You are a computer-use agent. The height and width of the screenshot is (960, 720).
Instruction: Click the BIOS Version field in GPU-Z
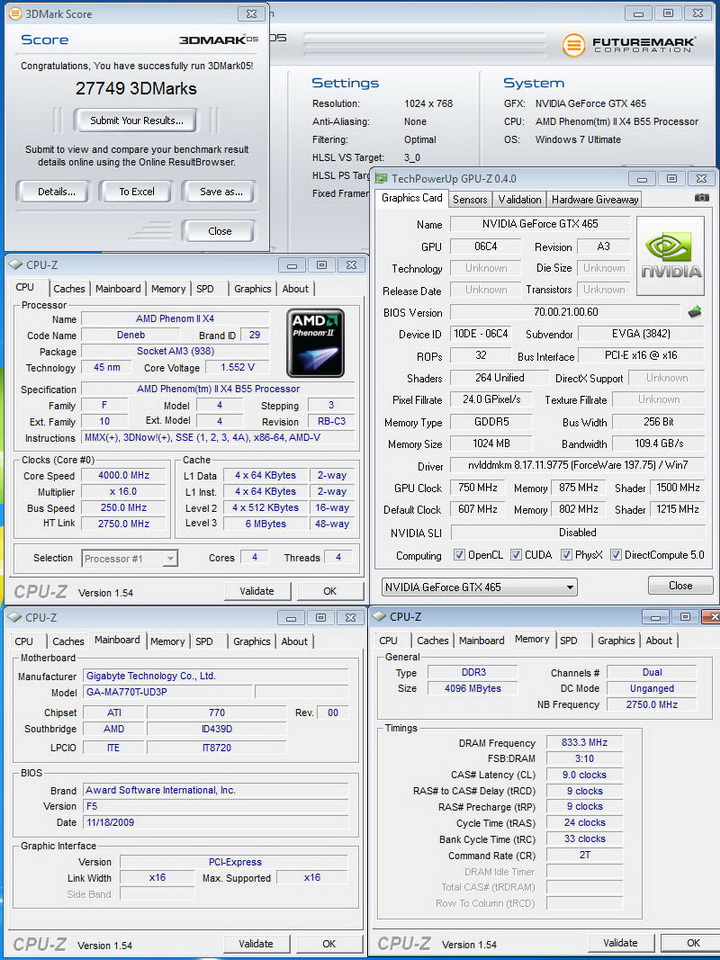565,313
